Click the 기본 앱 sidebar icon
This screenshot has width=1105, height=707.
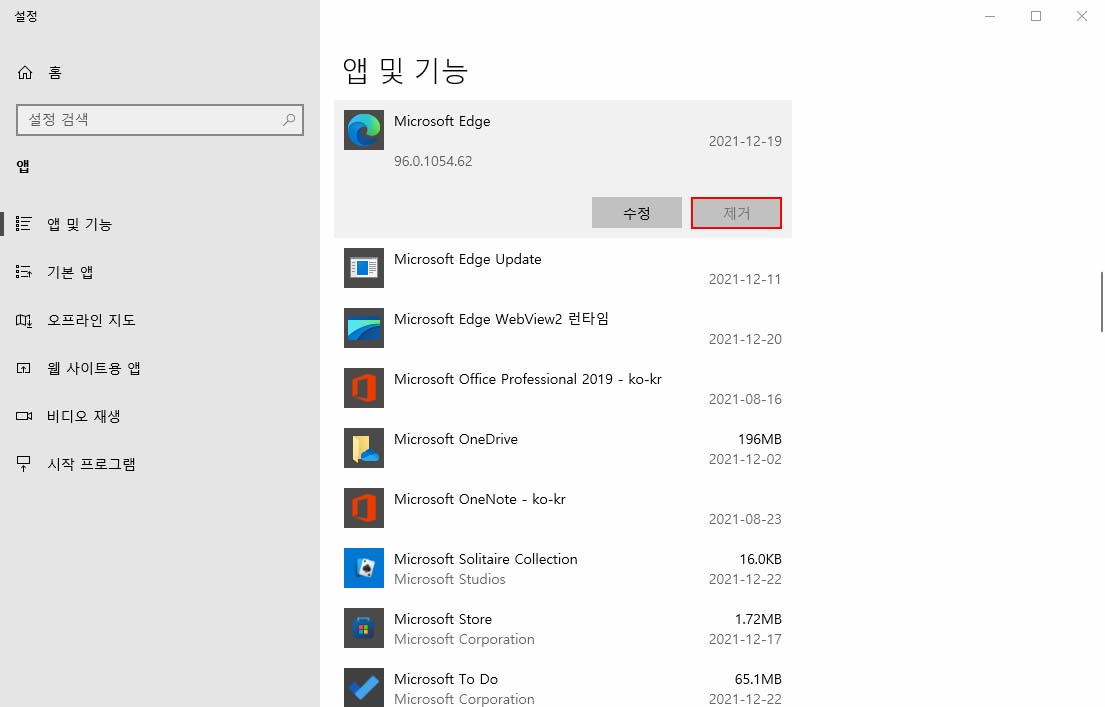coord(23,272)
